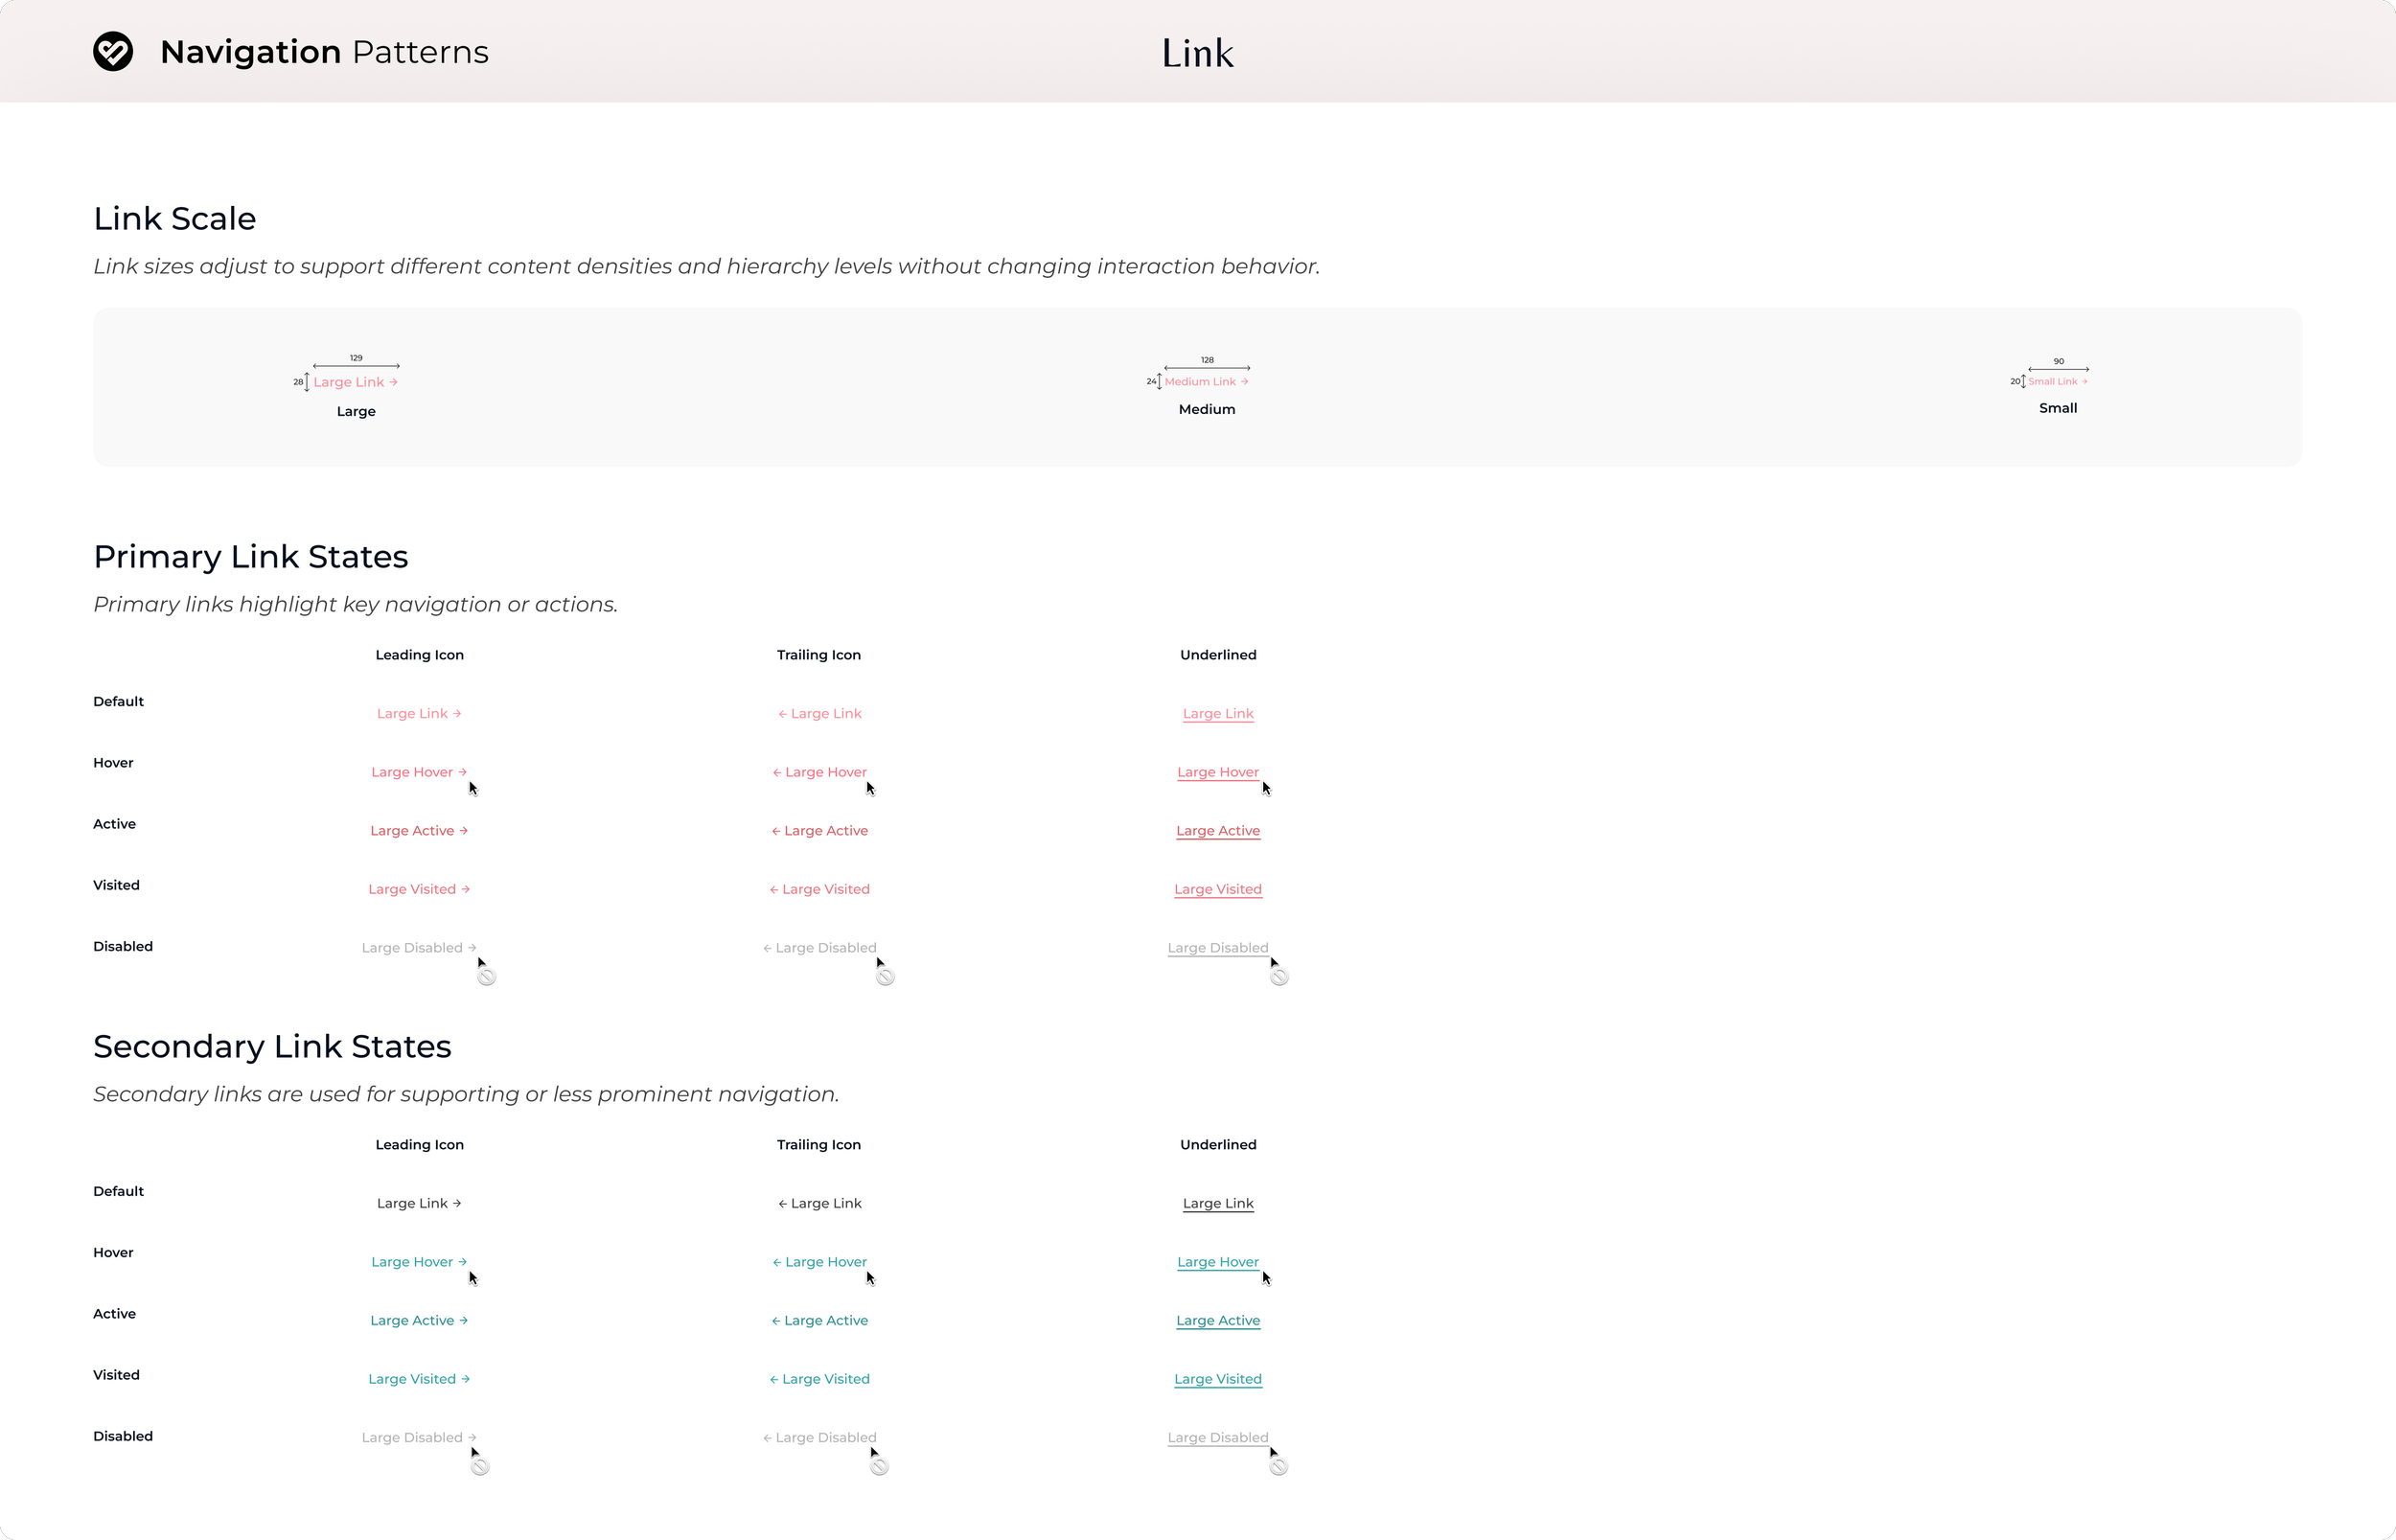Open the underlined pink 'Large Hover' link

pos(1217,772)
